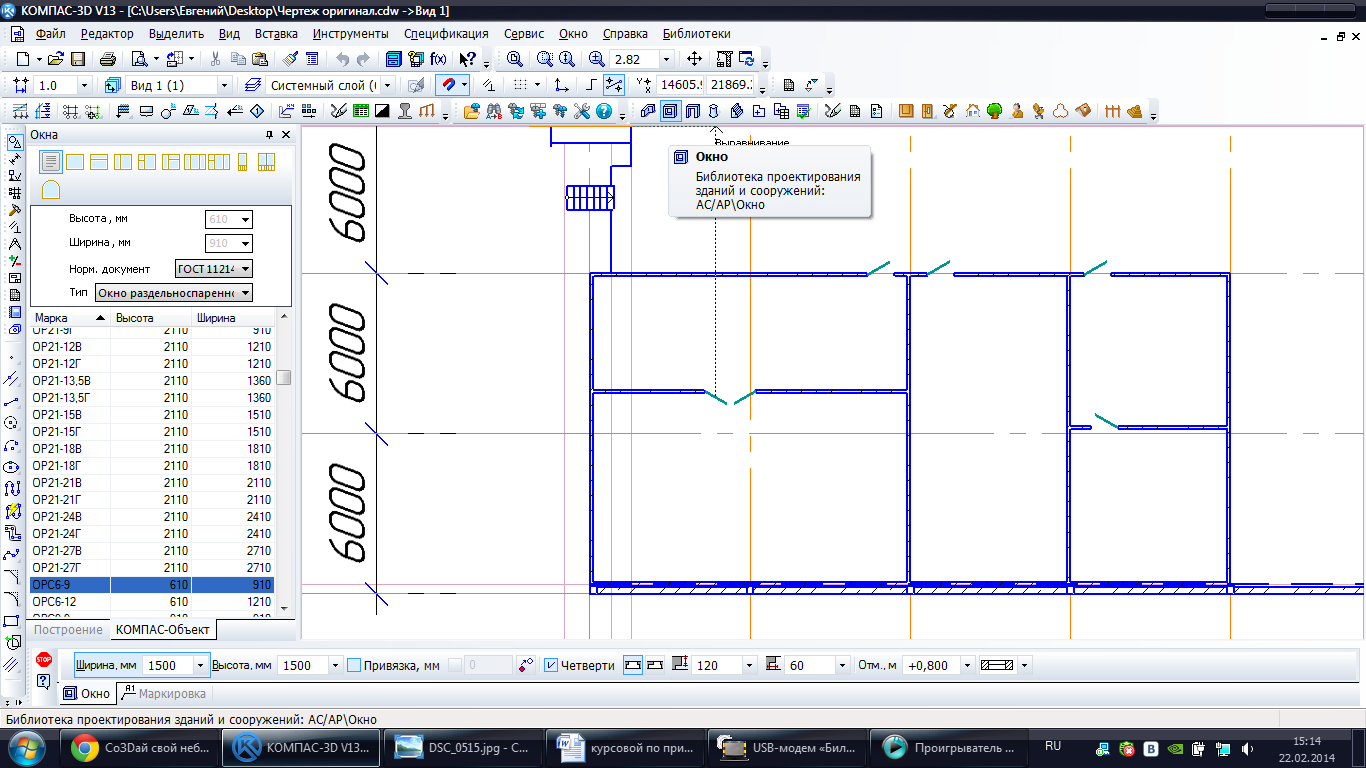Screen dimensions: 1366x768
Task: Toggle the magnet snaps icon
Action: 448,85
